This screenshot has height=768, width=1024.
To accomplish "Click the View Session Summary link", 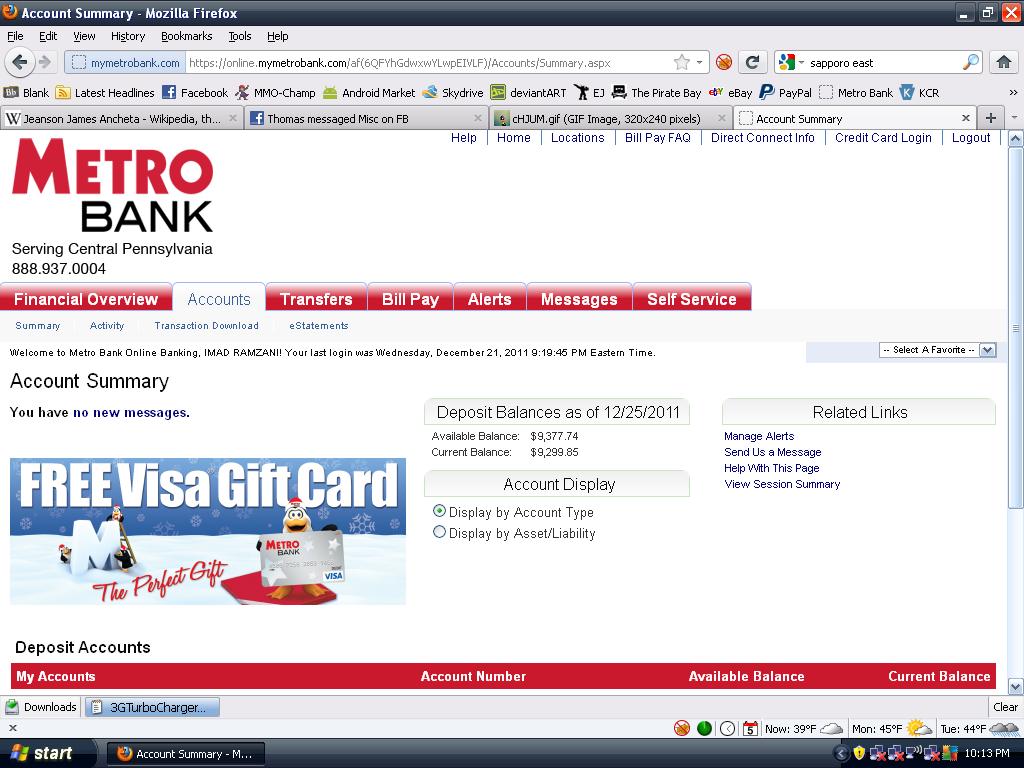I will coord(782,484).
